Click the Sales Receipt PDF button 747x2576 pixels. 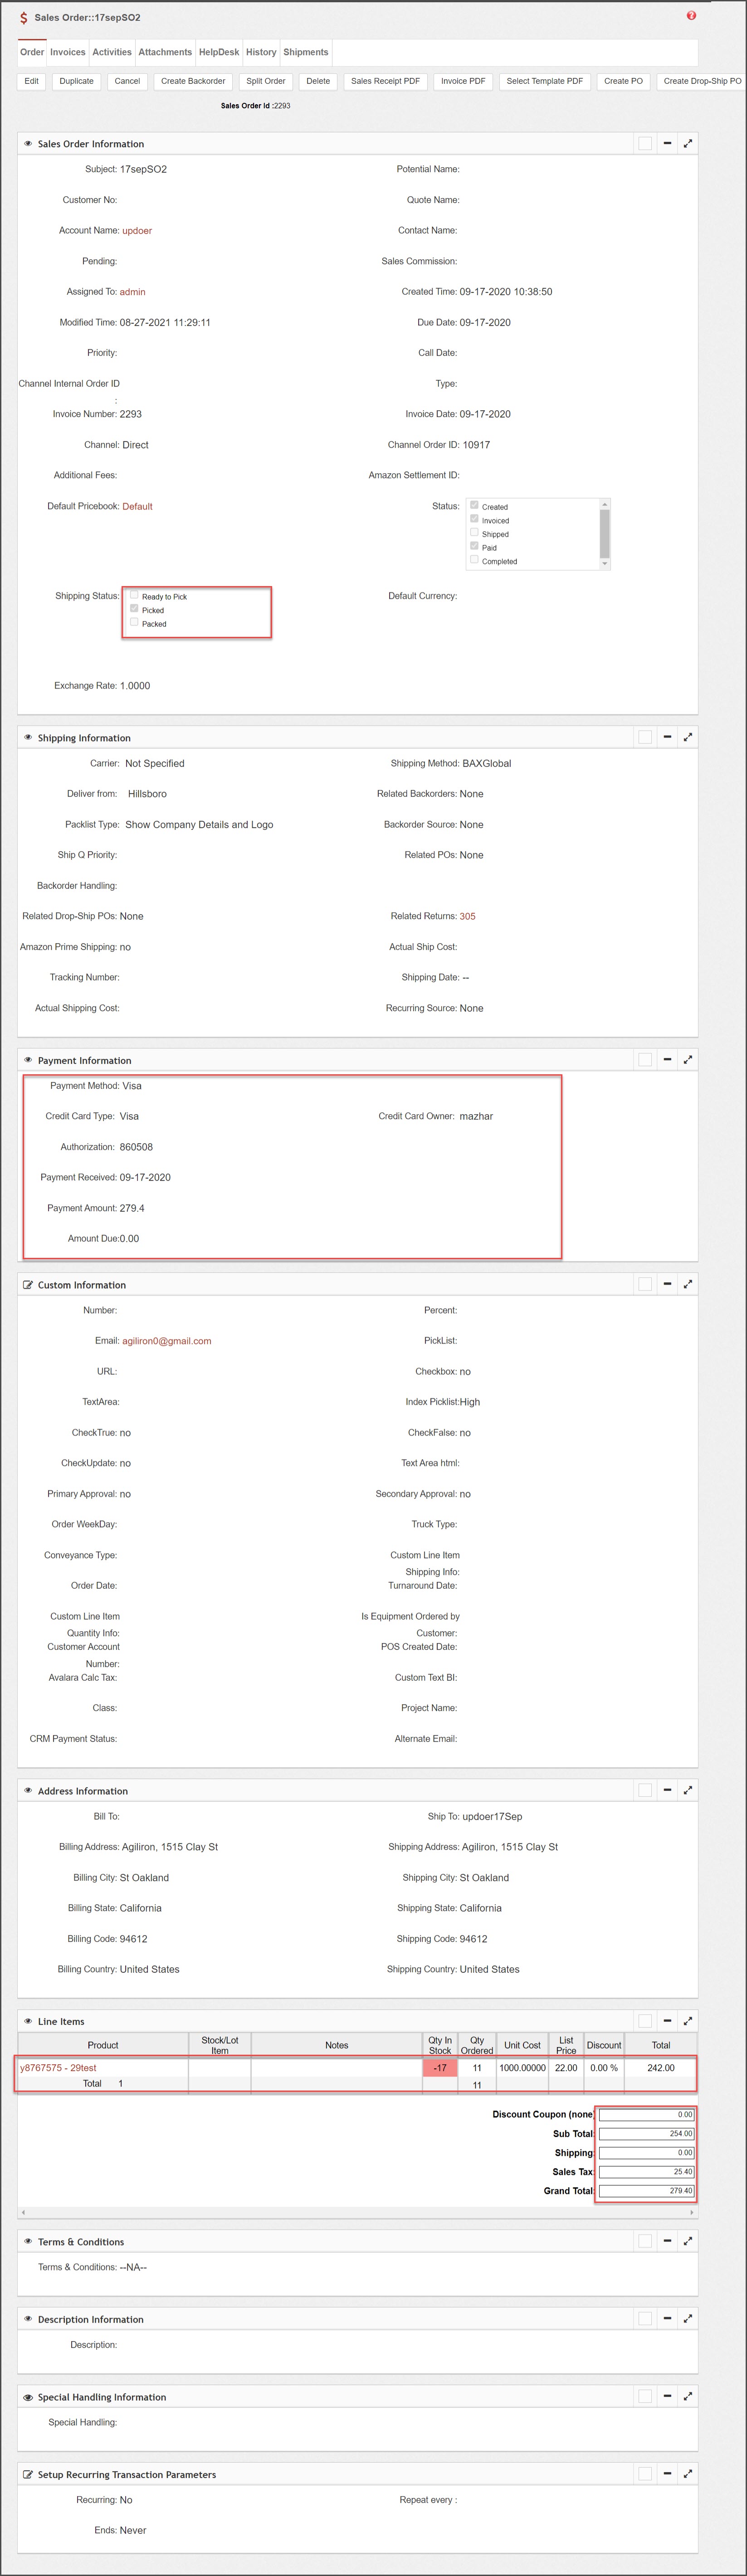tap(385, 81)
